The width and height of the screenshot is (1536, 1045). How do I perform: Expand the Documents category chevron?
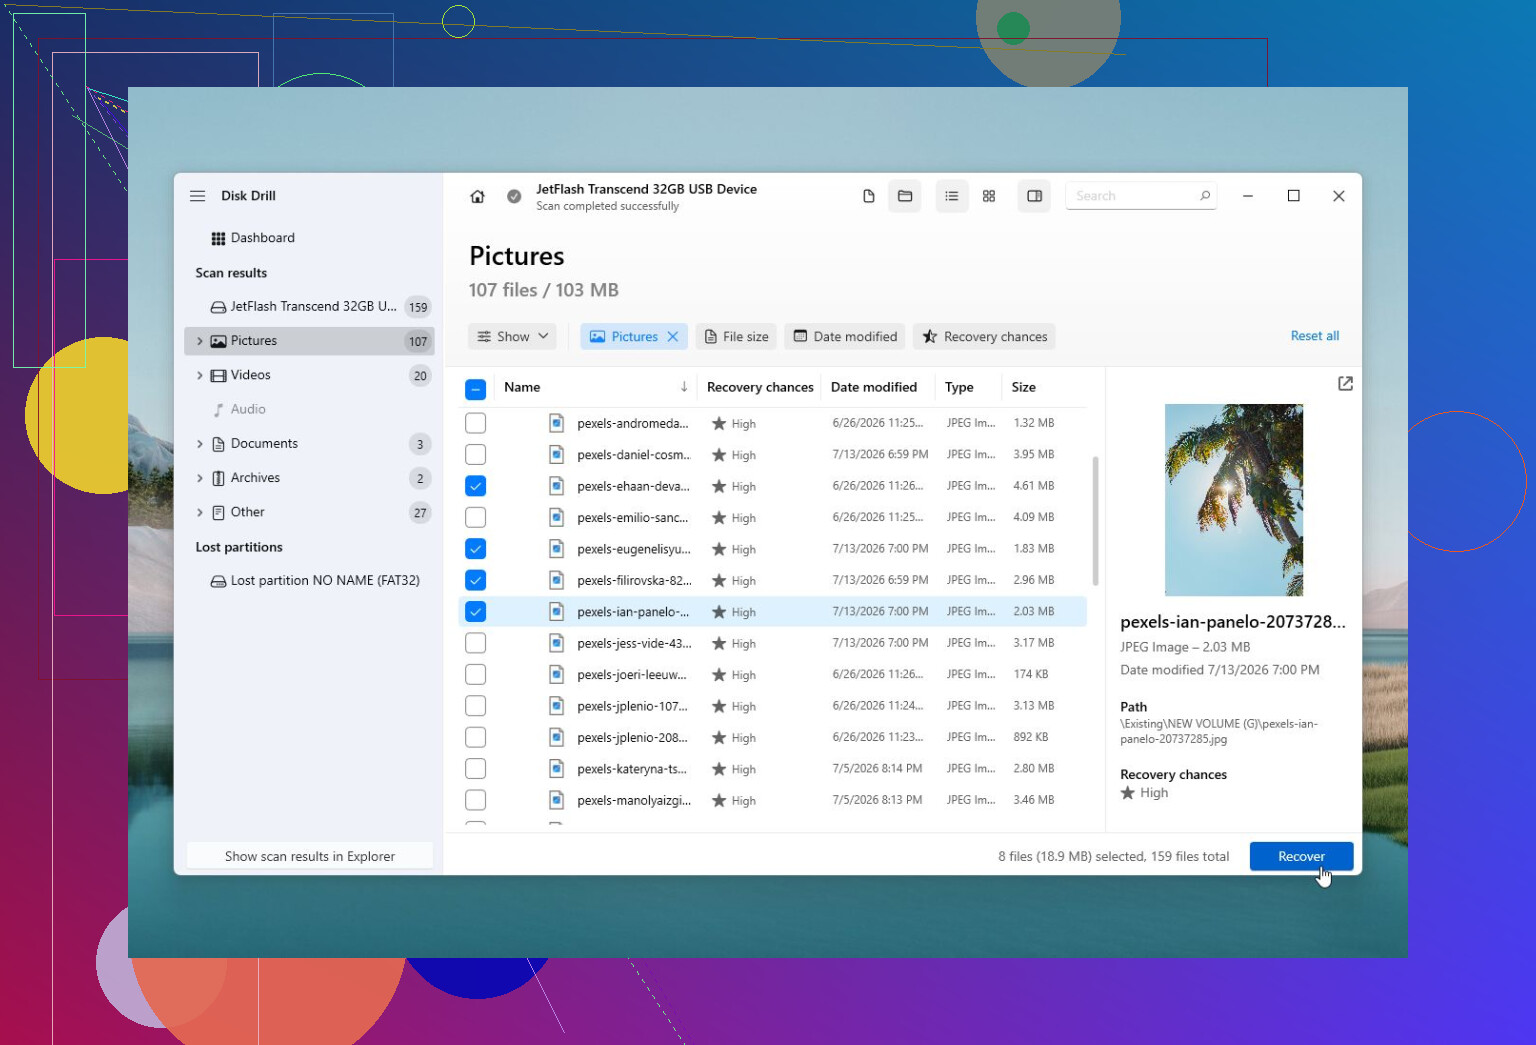coord(200,444)
